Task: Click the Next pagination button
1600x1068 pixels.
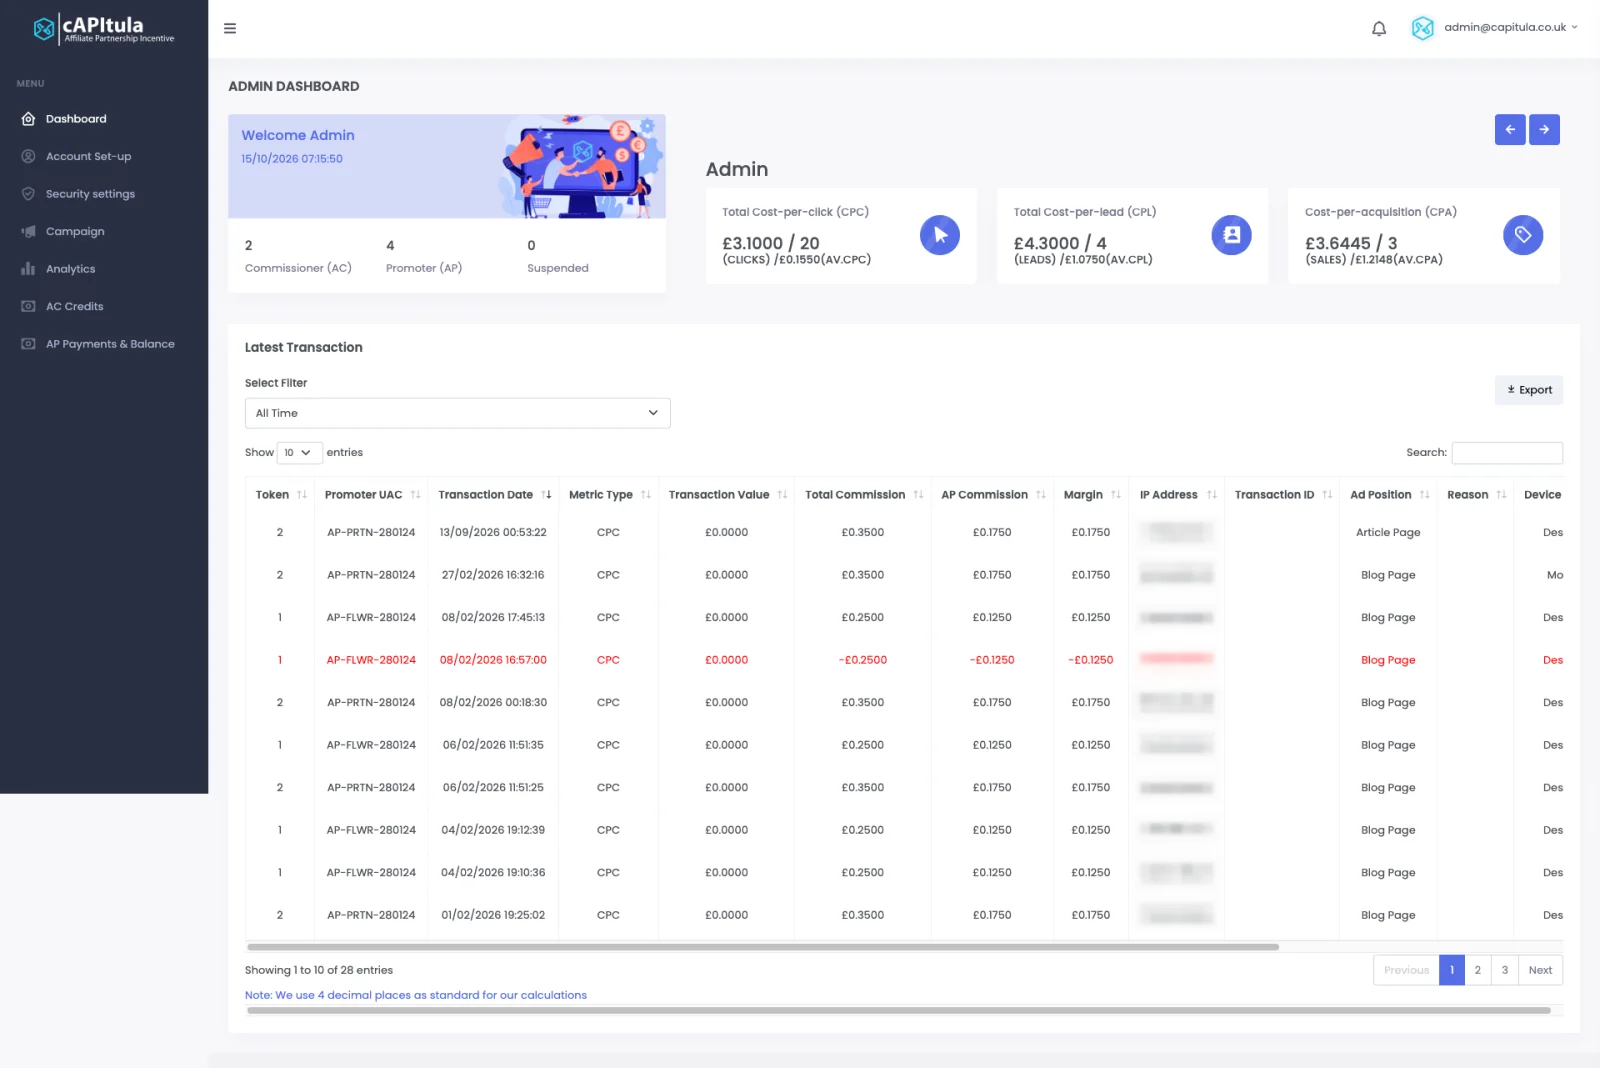Action: (1540, 970)
